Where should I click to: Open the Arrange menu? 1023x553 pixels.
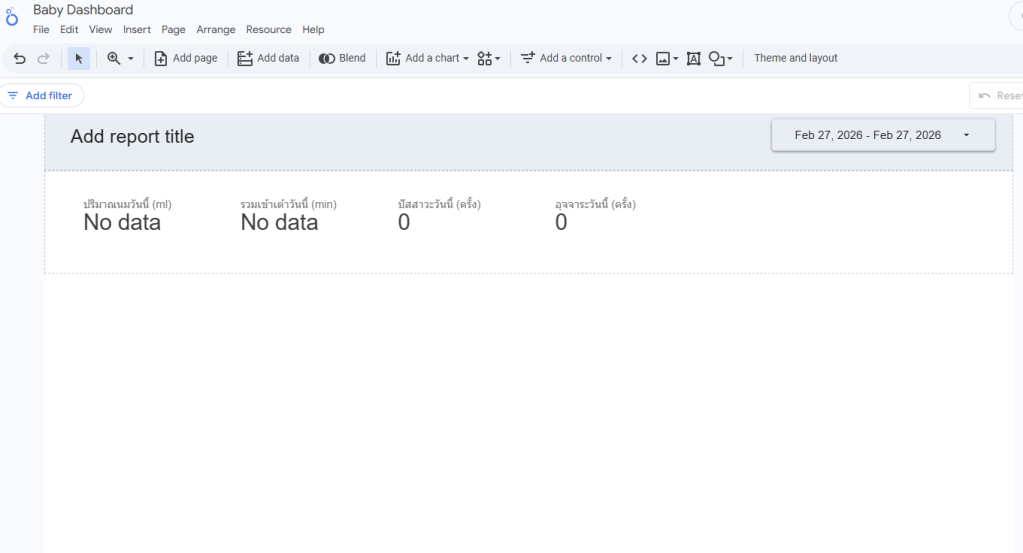pos(216,30)
